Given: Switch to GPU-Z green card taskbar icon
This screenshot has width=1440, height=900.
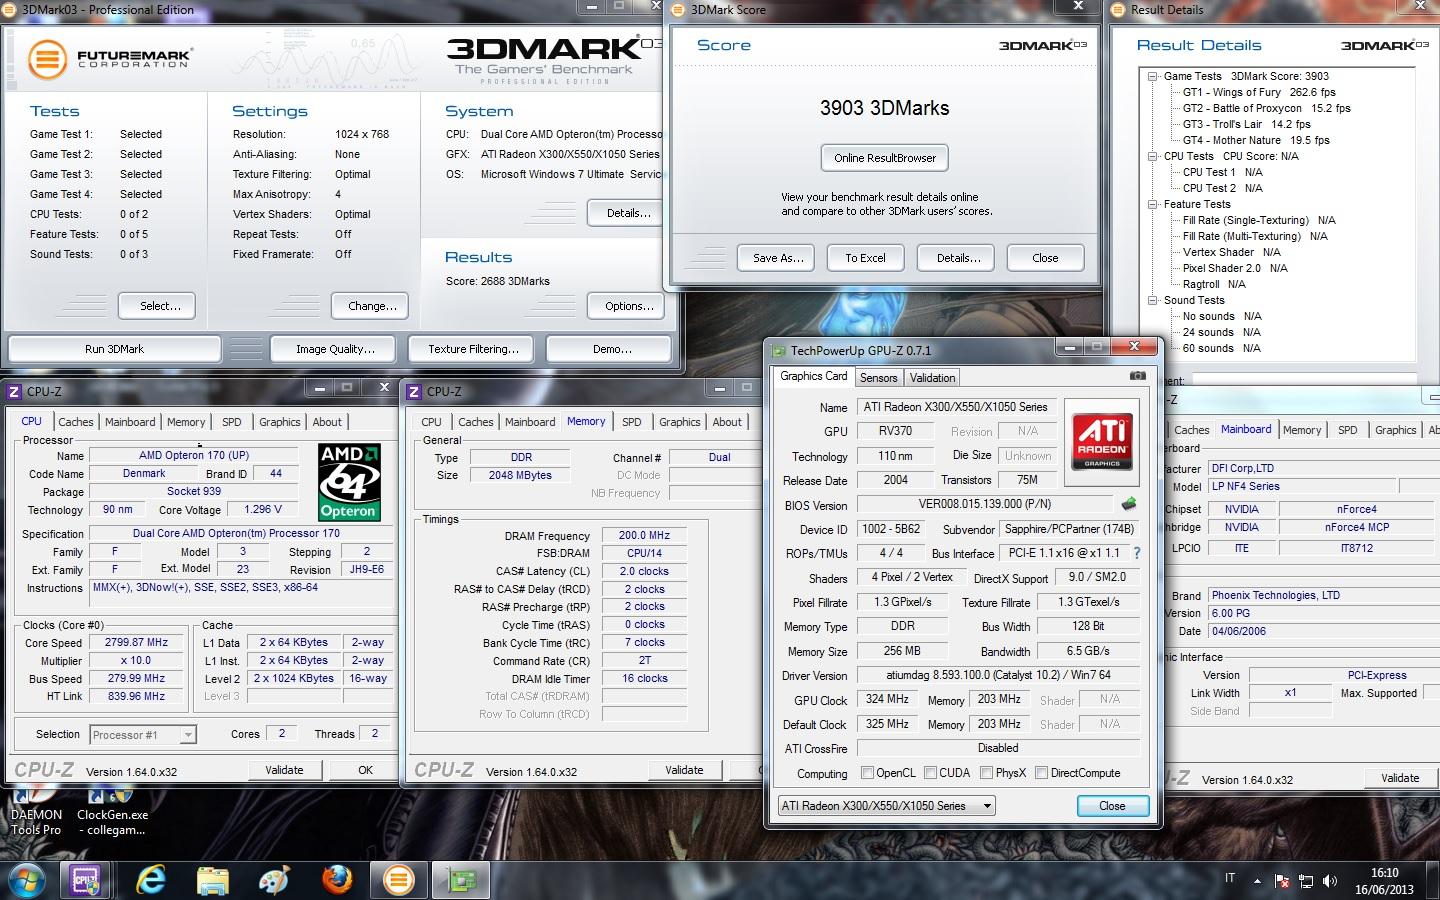Looking at the screenshot, I should tap(461, 881).
